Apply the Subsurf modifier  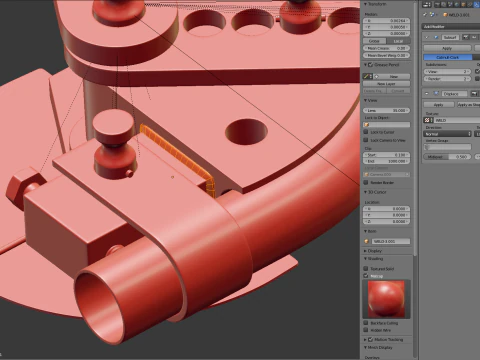pyautogui.click(x=447, y=48)
